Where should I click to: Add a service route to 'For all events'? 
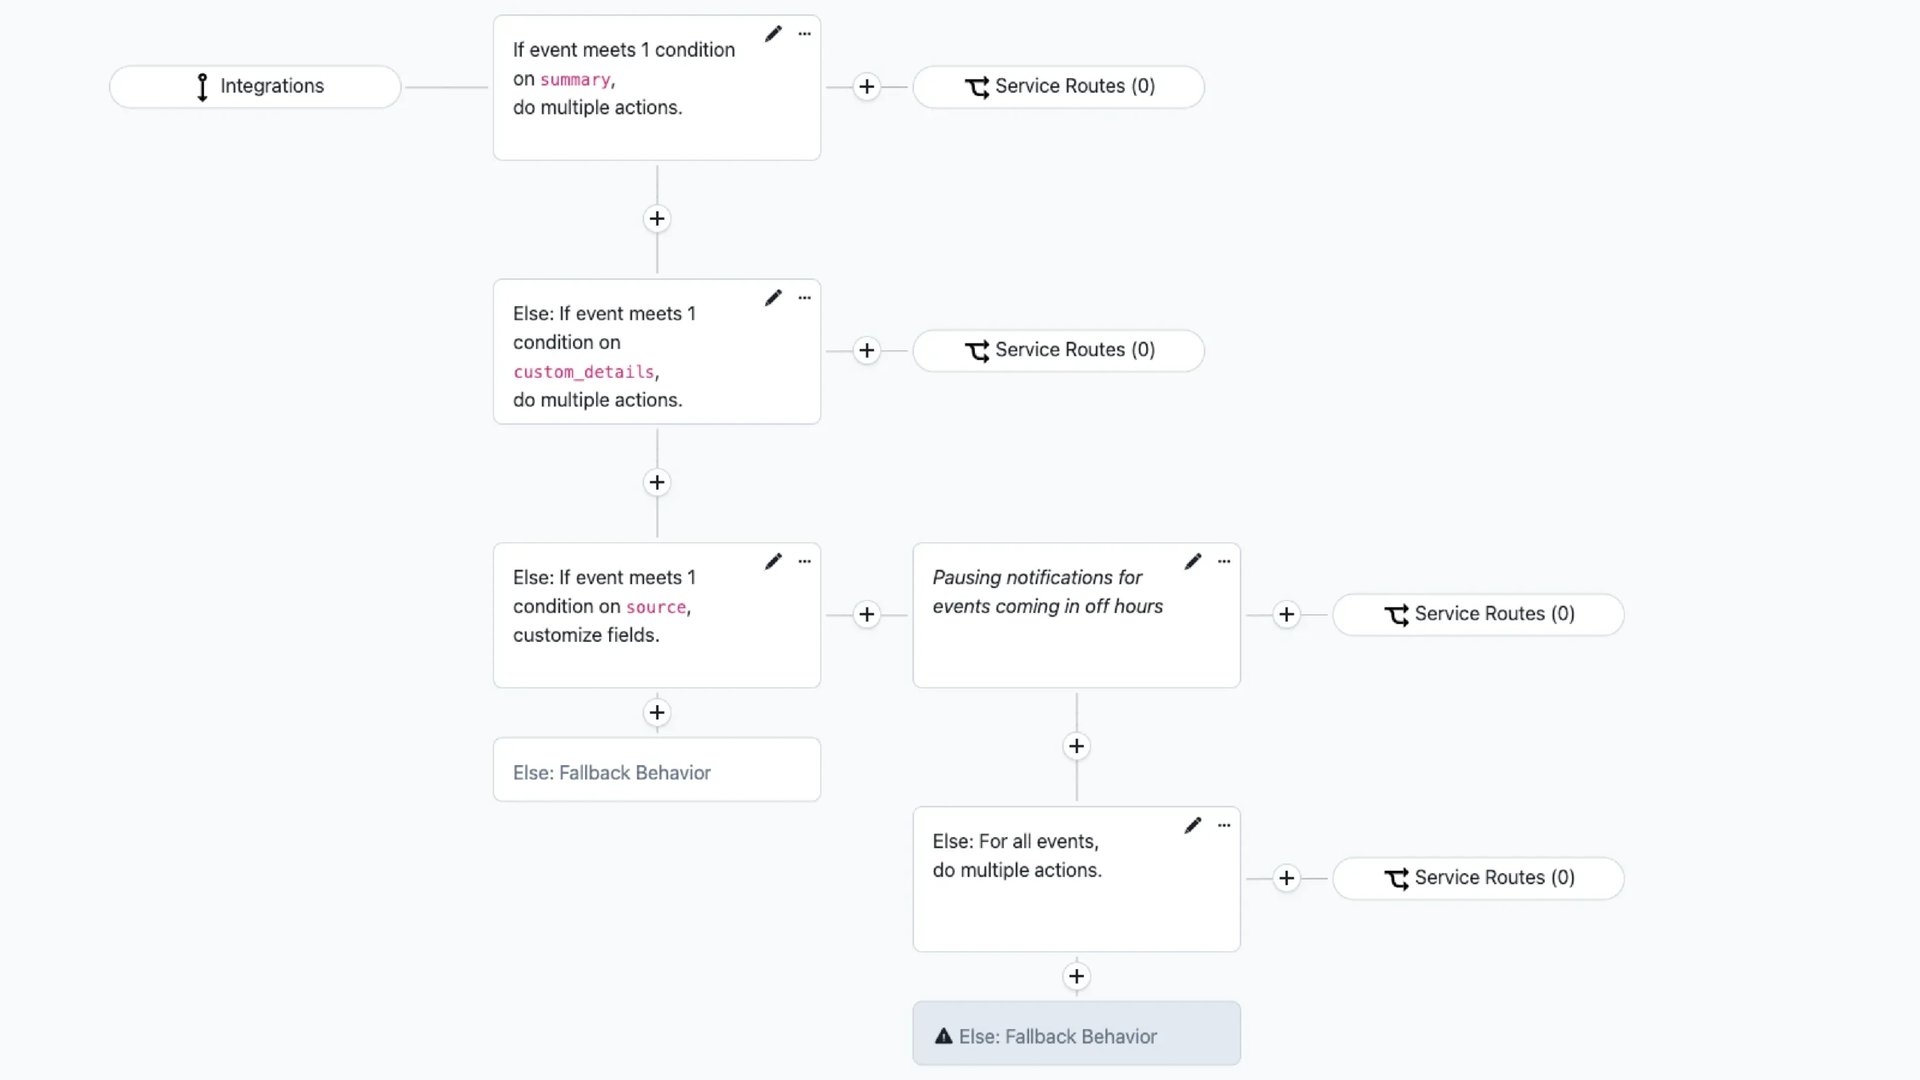1286,878
